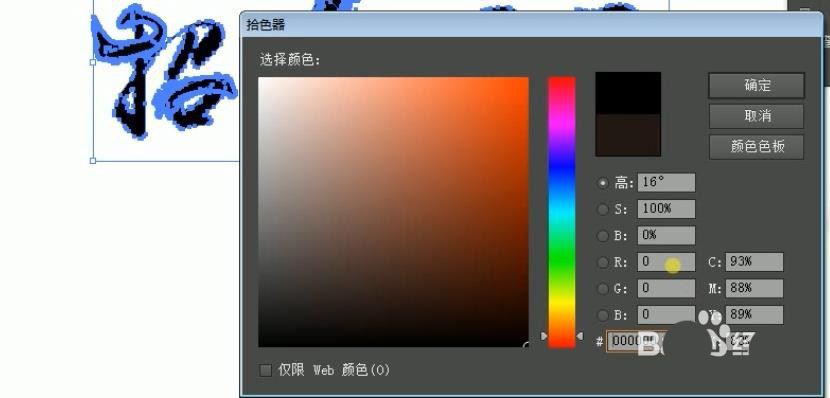Select the B brightness radio button
The height and width of the screenshot is (398, 830).
click(602, 236)
